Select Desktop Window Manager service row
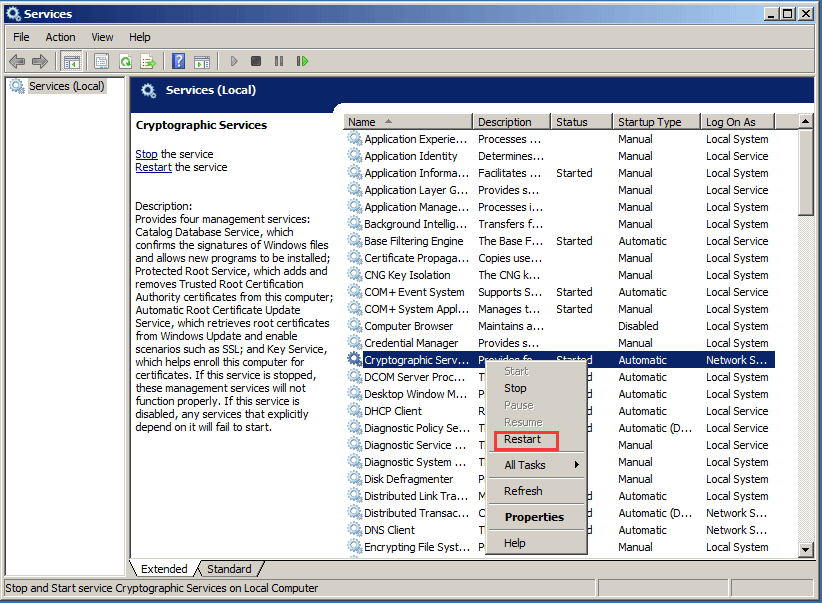822x603 pixels. click(560, 394)
